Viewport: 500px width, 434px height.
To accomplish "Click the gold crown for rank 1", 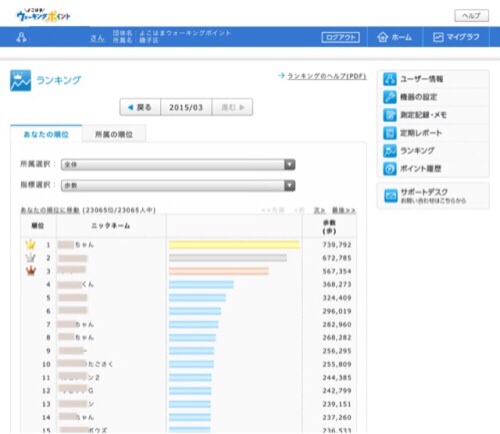I will click(30, 244).
